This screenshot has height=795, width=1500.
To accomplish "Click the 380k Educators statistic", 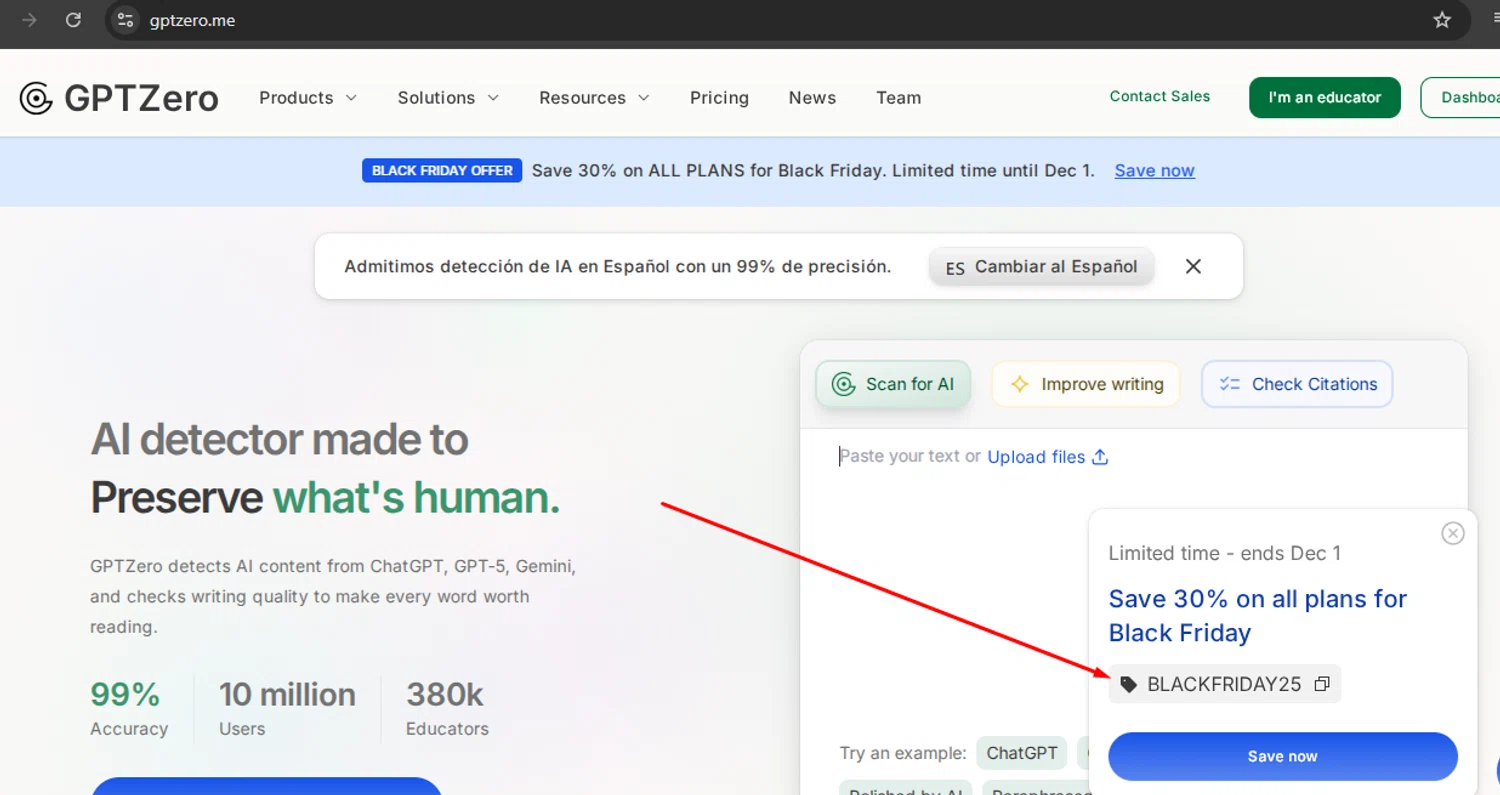I will [x=447, y=708].
